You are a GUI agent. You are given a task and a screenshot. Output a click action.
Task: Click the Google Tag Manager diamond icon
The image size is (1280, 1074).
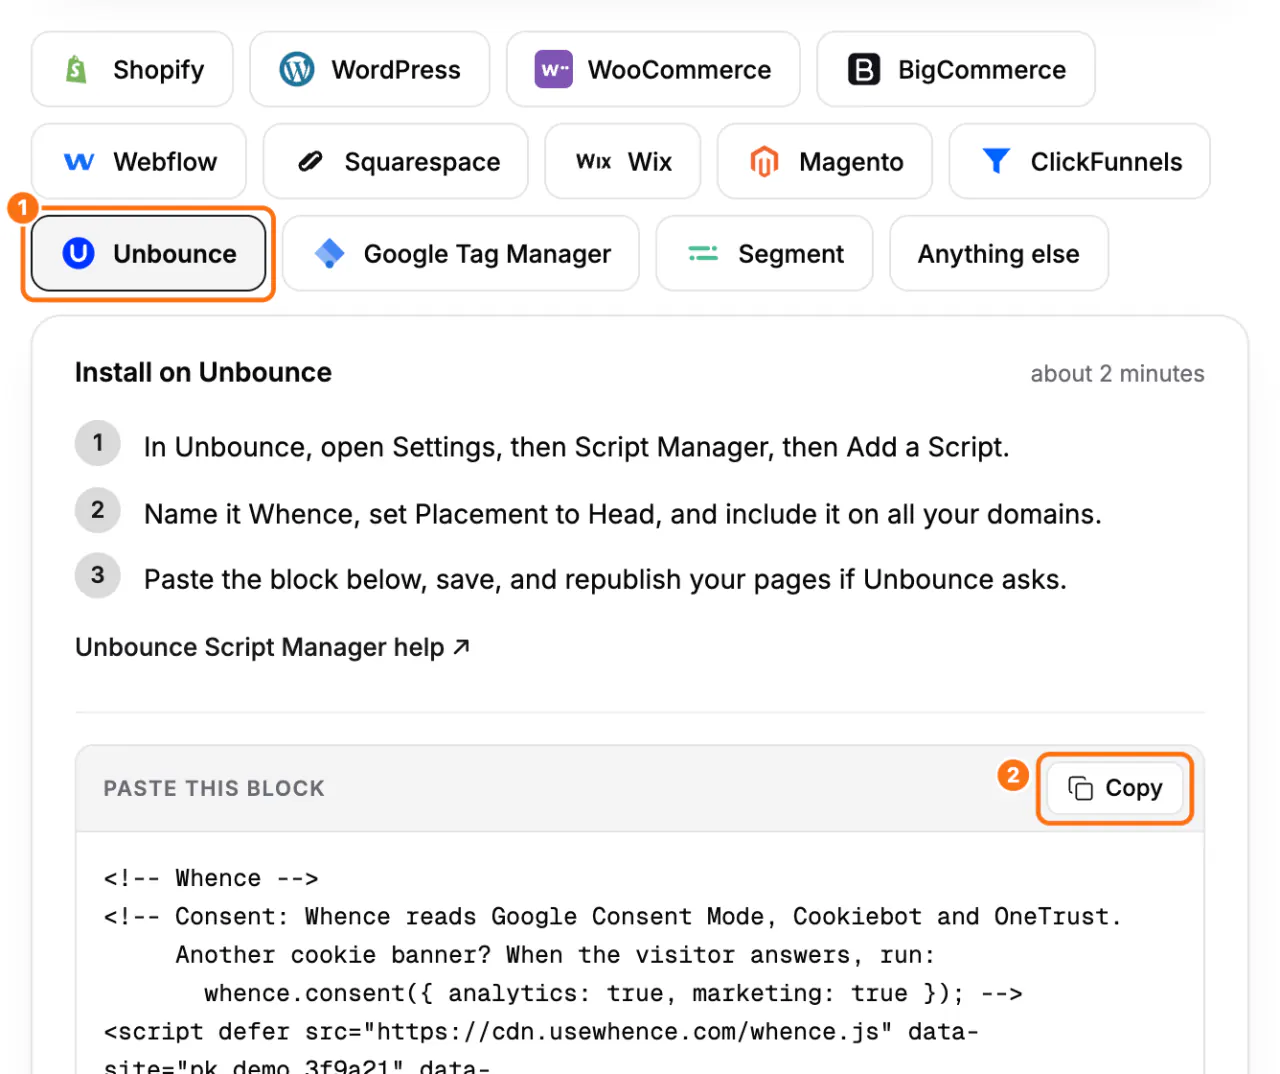[x=329, y=254]
